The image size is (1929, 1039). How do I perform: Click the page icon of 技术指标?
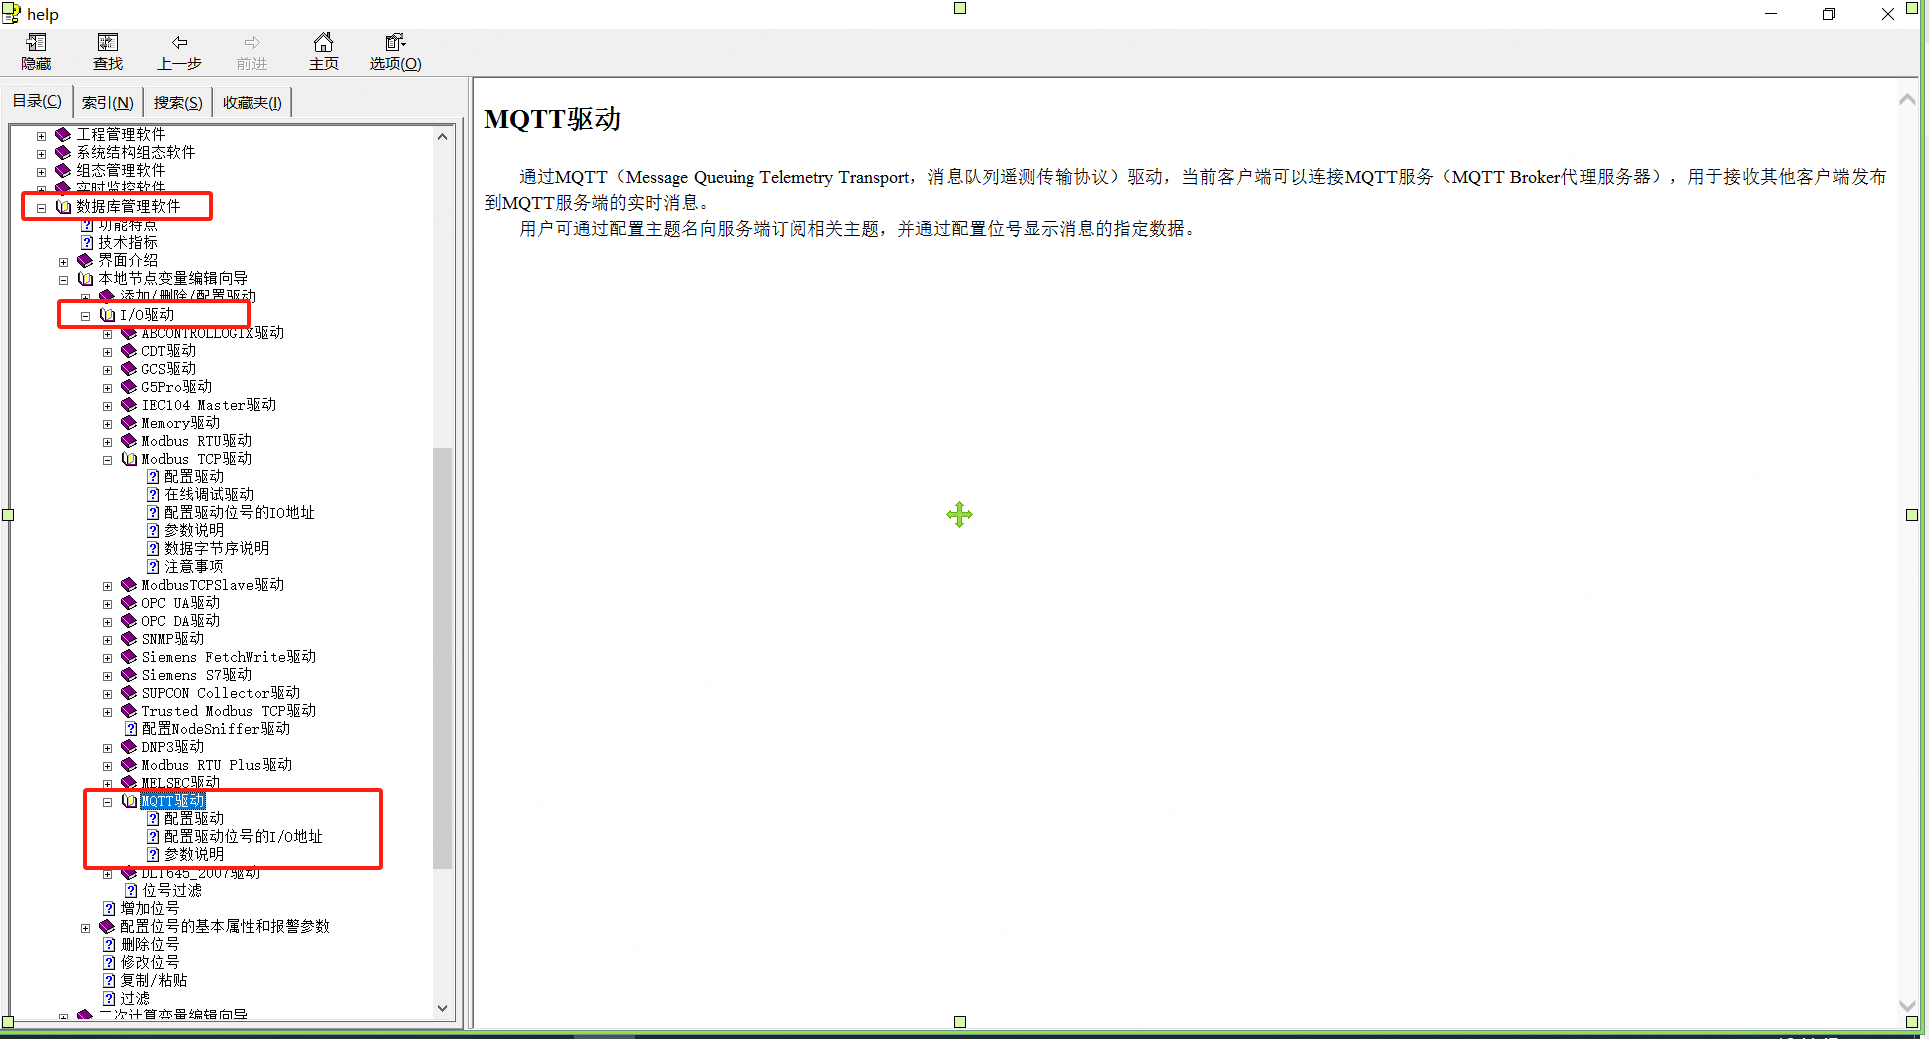87,243
